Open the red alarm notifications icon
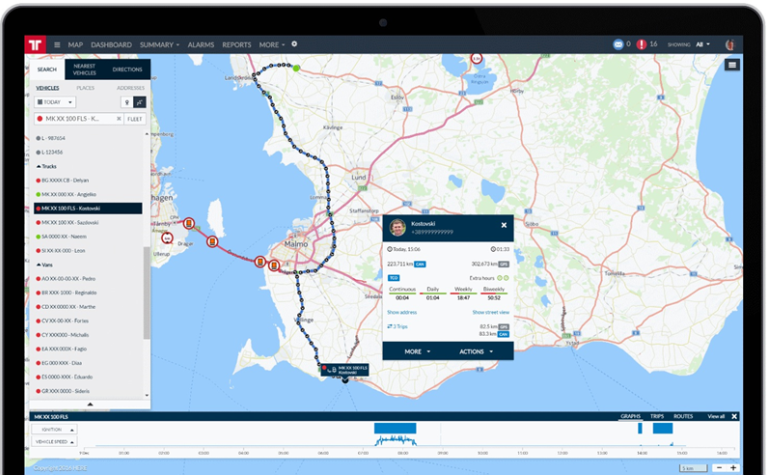This screenshot has height=475, width=767. [x=641, y=45]
